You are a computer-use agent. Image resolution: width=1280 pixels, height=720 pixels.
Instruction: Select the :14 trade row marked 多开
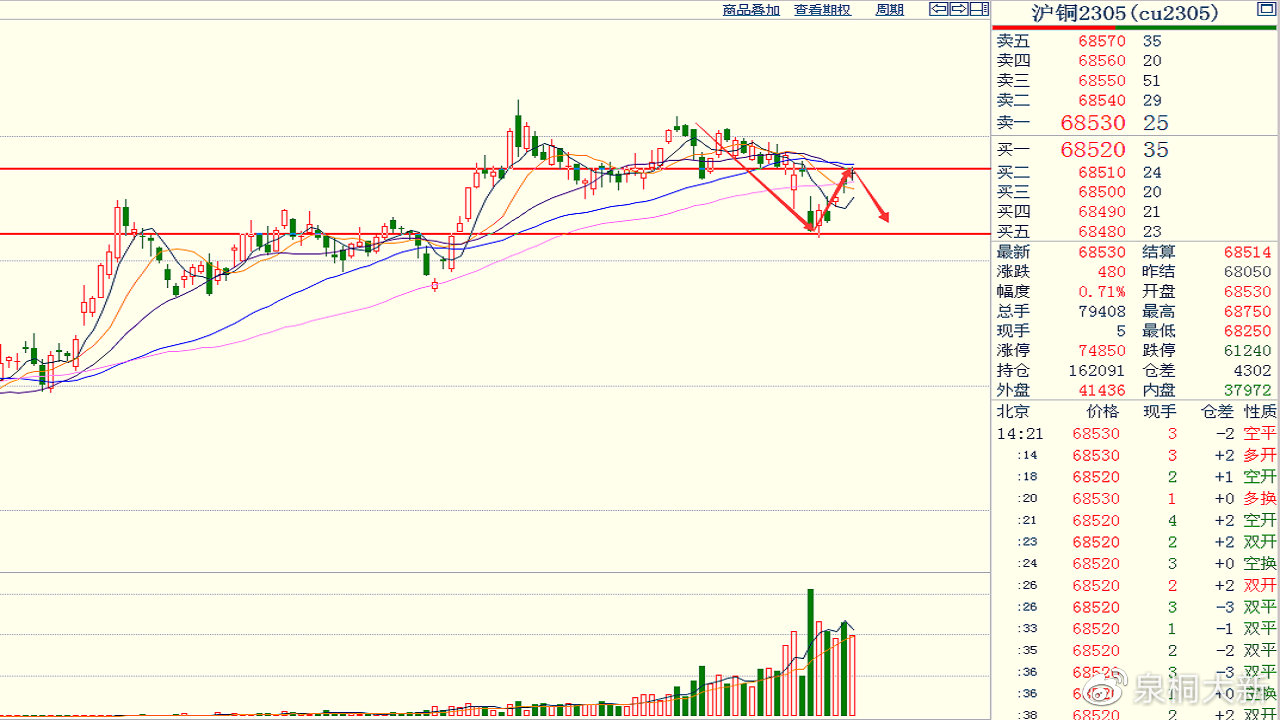1136,456
